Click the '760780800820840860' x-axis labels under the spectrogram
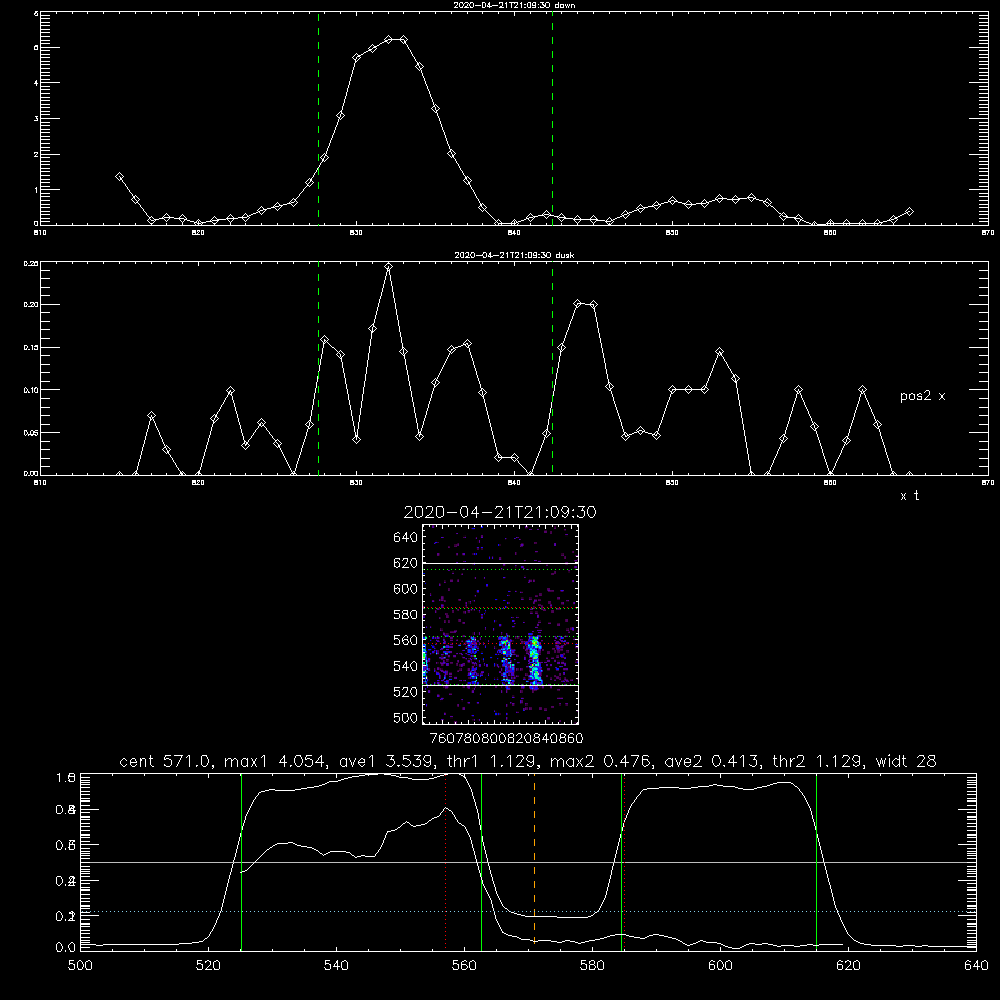1000x1000 pixels. [x=507, y=738]
